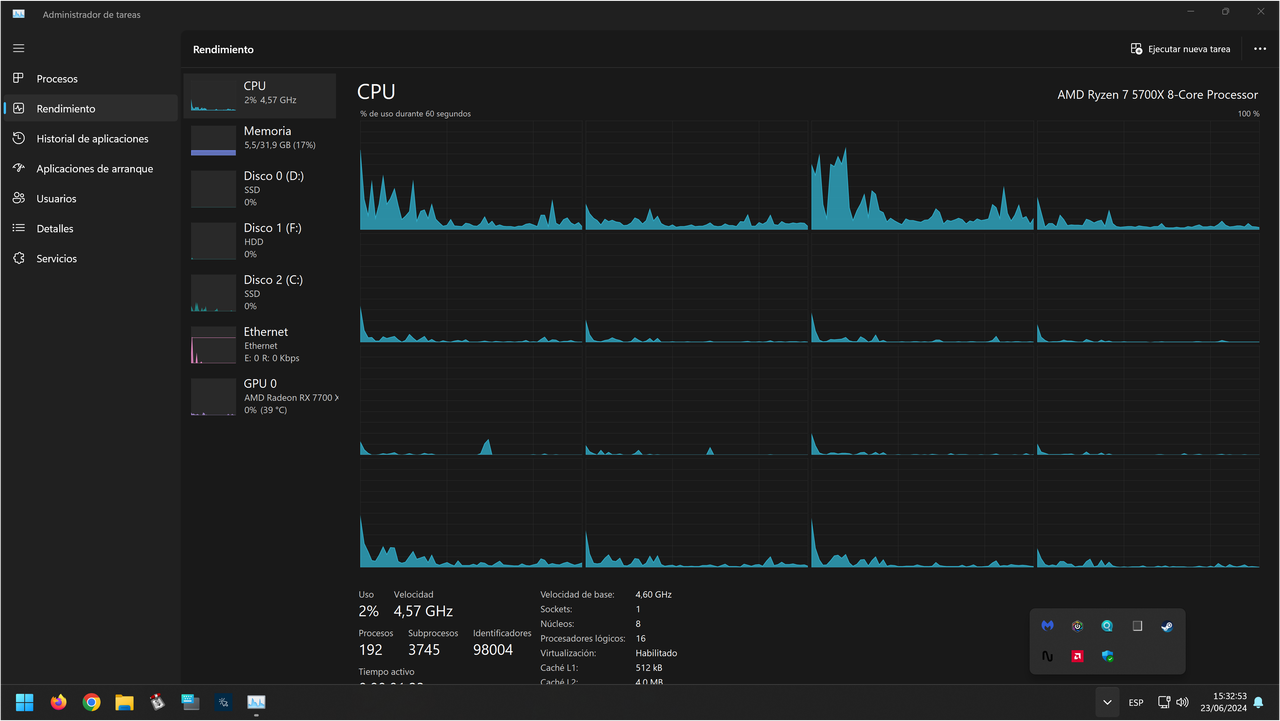Screen dimensions: 1280x721
Task: Open the hamburger navigation menu
Action: [18, 48]
